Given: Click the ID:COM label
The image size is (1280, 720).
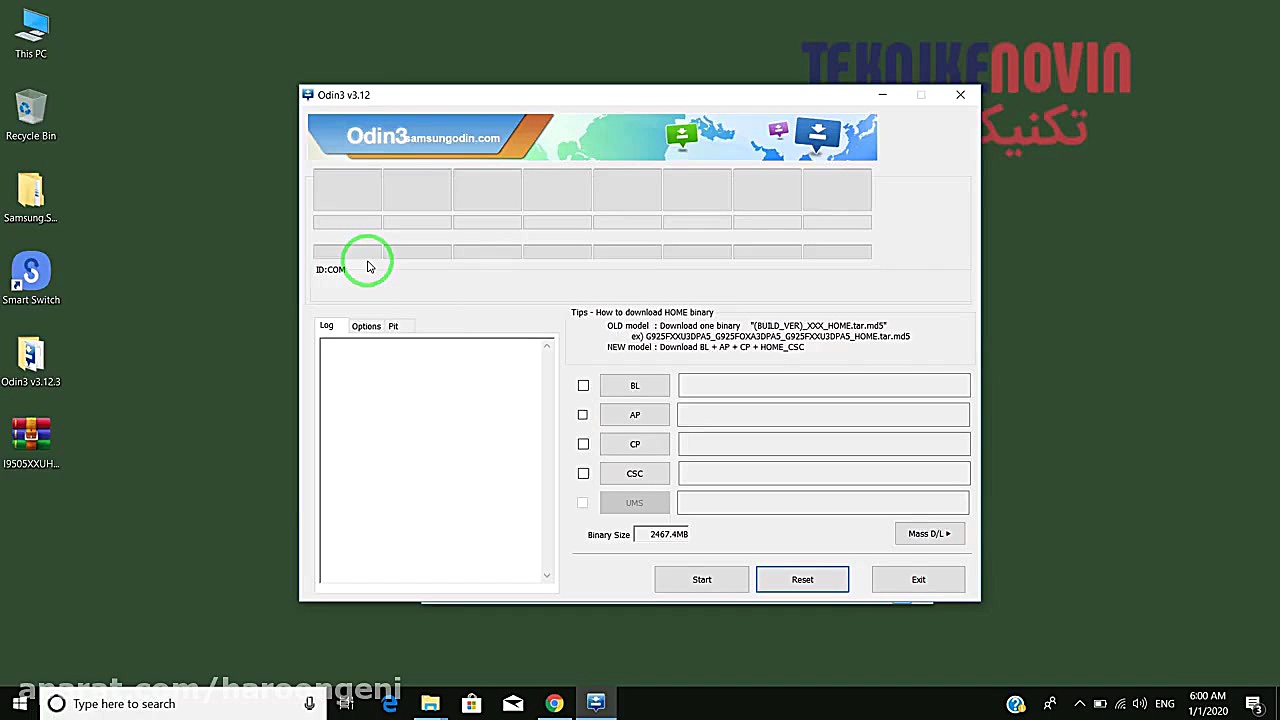Looking at the screenshot, I should [x=330, y=270].
